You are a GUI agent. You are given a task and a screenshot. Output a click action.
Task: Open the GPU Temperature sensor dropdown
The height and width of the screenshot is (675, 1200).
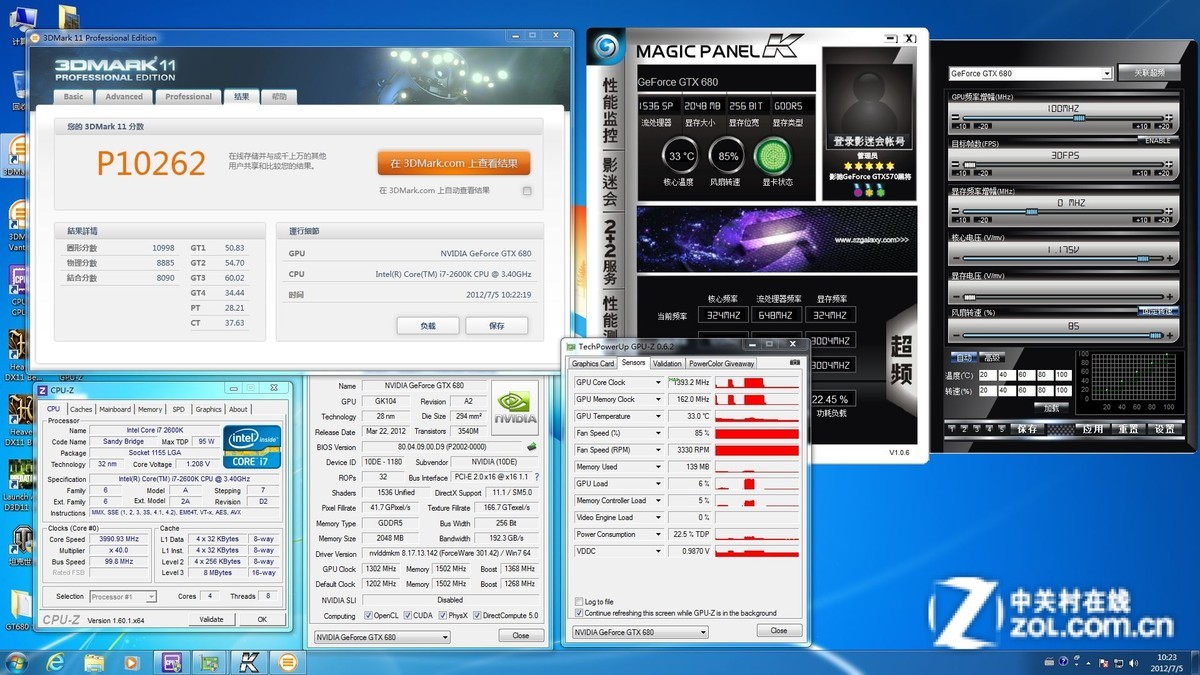(x=658, y=416)
